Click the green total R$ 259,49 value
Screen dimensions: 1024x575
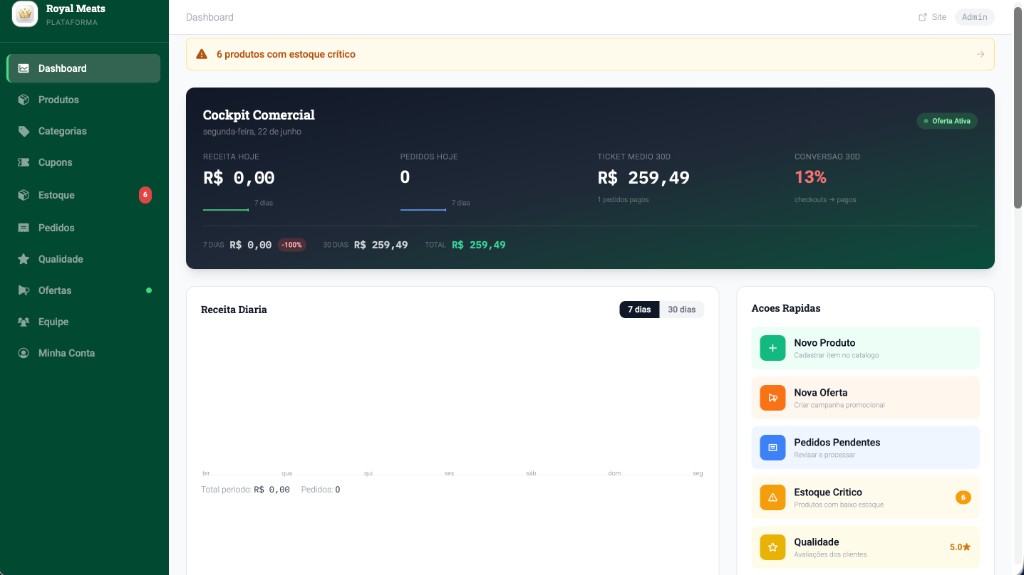(x=479, y=245)
